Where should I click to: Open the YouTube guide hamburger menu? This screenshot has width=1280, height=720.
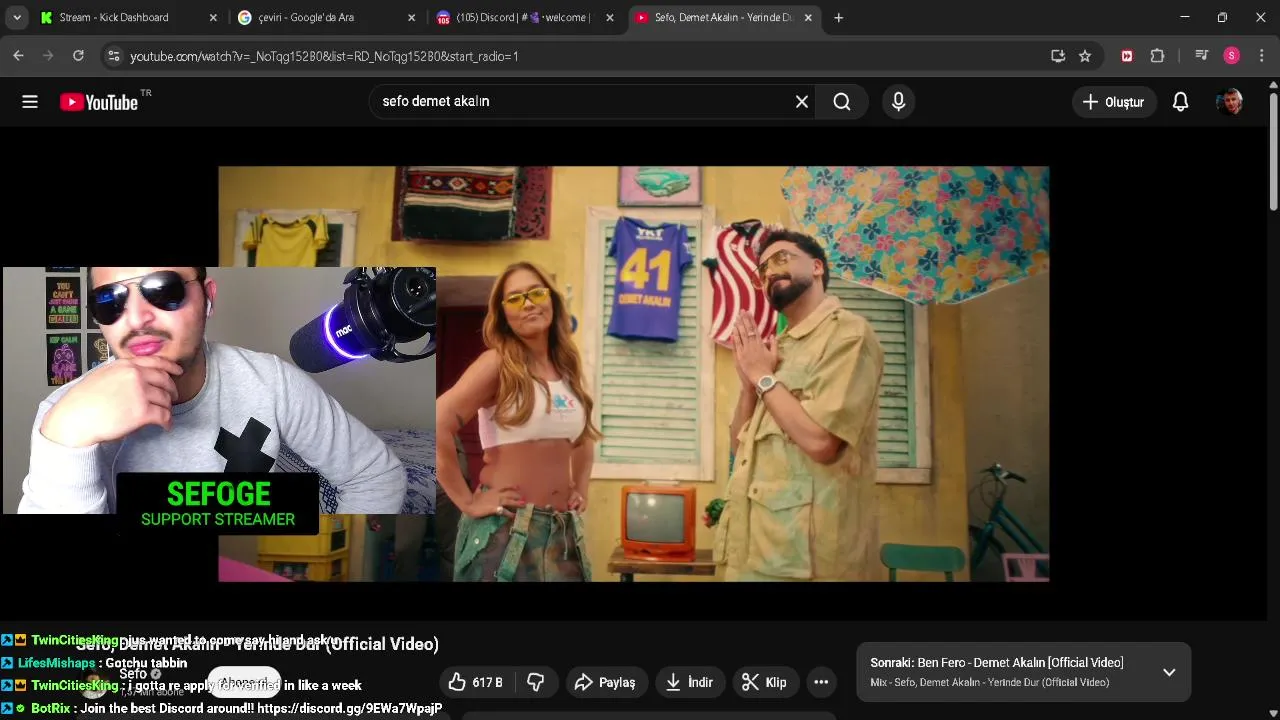point(30,101)
